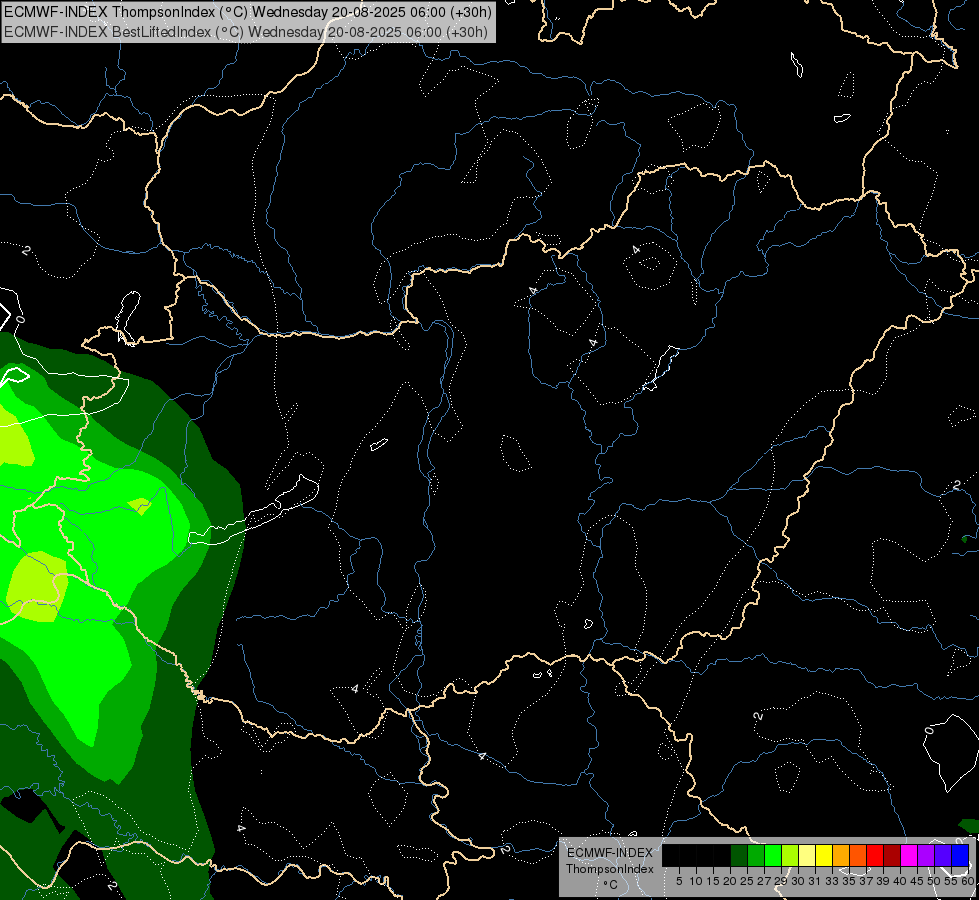Select the orange-red 35-37 legend swatch
The height and width of the screenshot is (900, 979).
click(x=858, y=855)
